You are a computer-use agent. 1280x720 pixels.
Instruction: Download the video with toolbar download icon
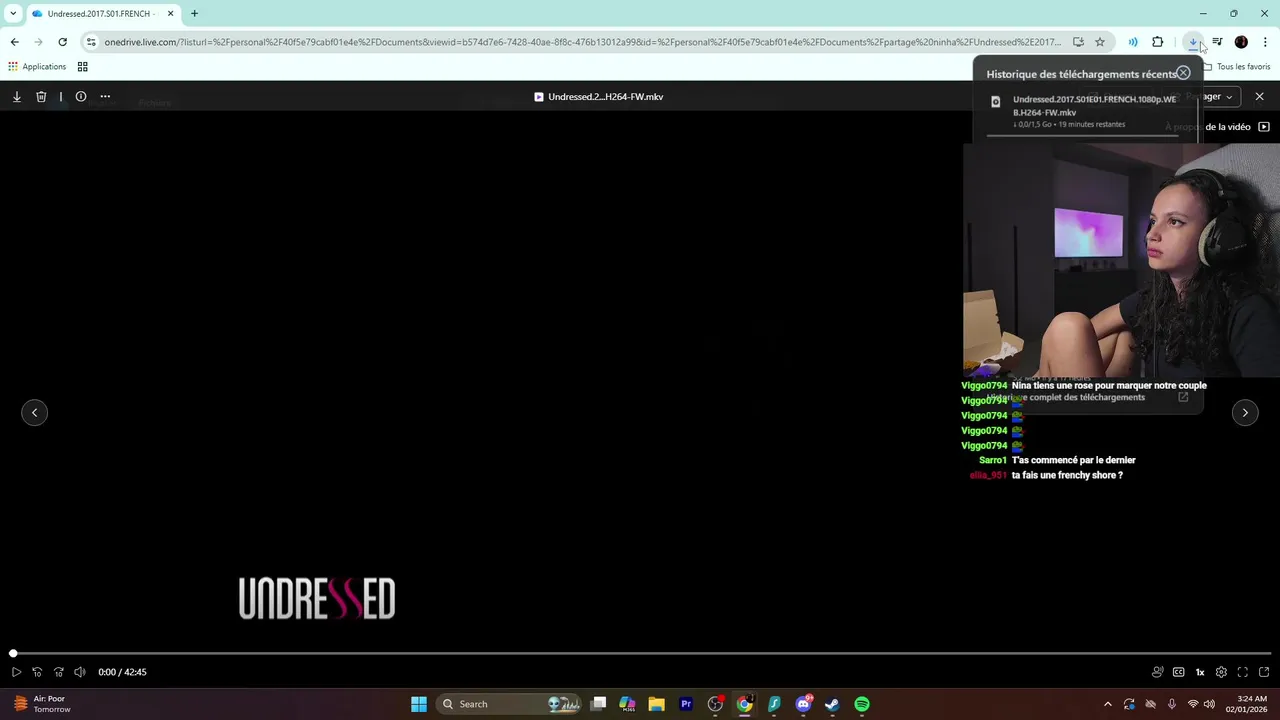click(17, 97)
